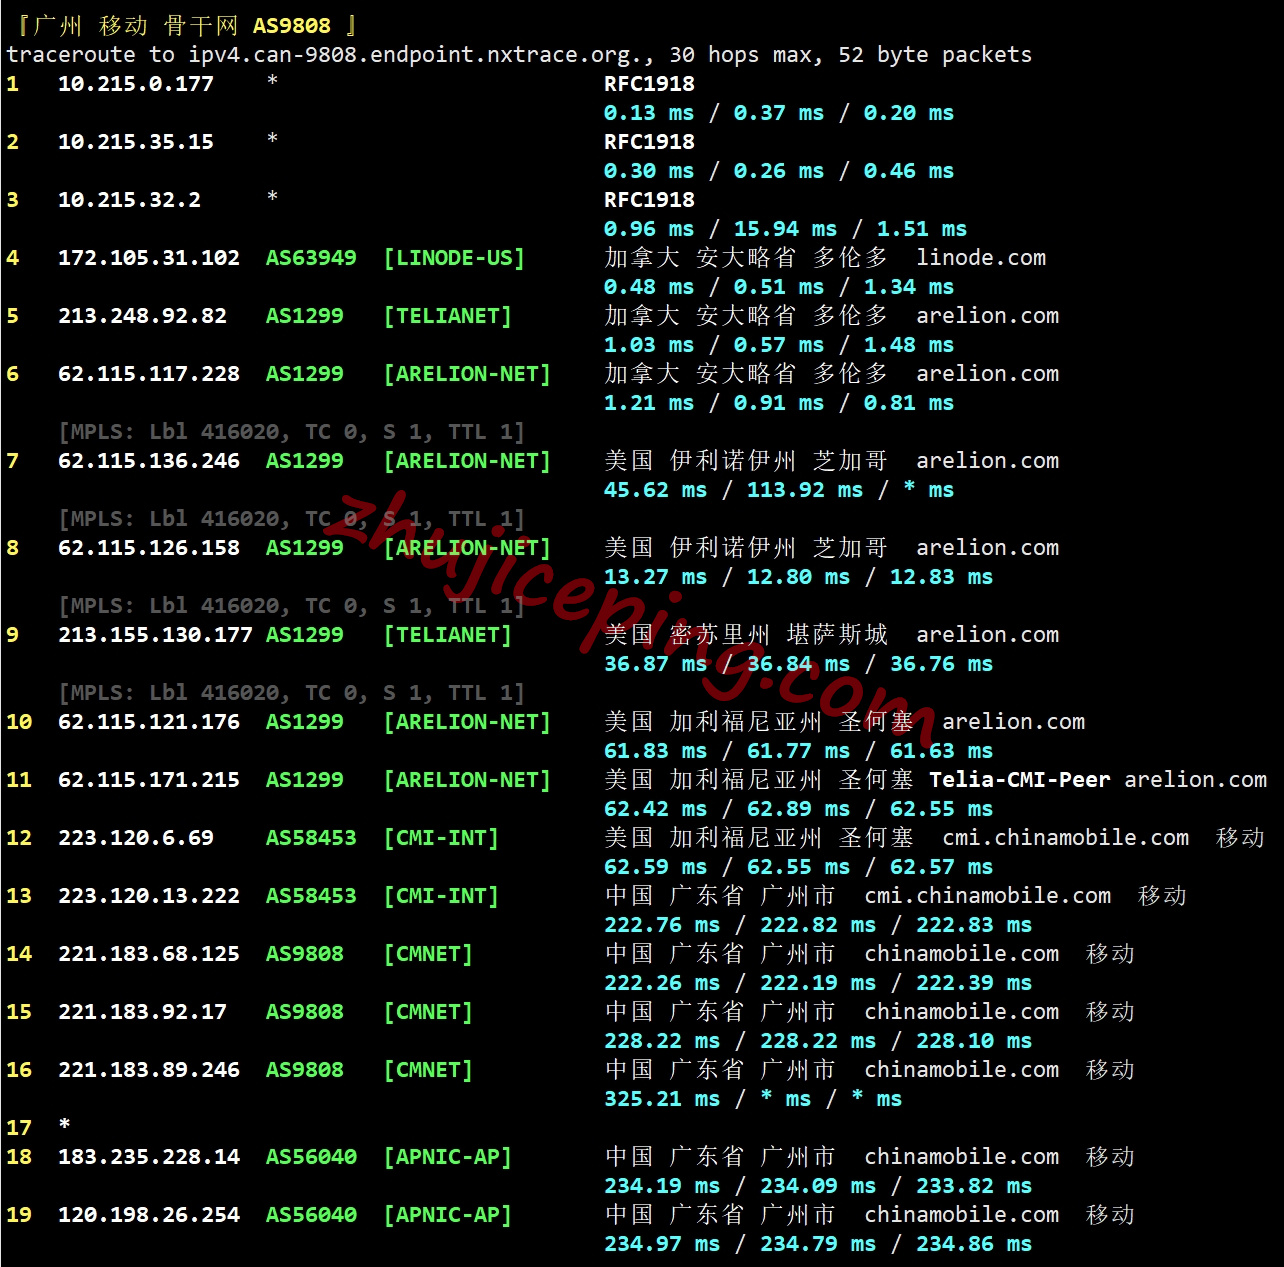This screenshot has height=1267, width=1284.
Task: Click IP 62.115.136.246 in hop 7
Action: click(x=149, y=461)
